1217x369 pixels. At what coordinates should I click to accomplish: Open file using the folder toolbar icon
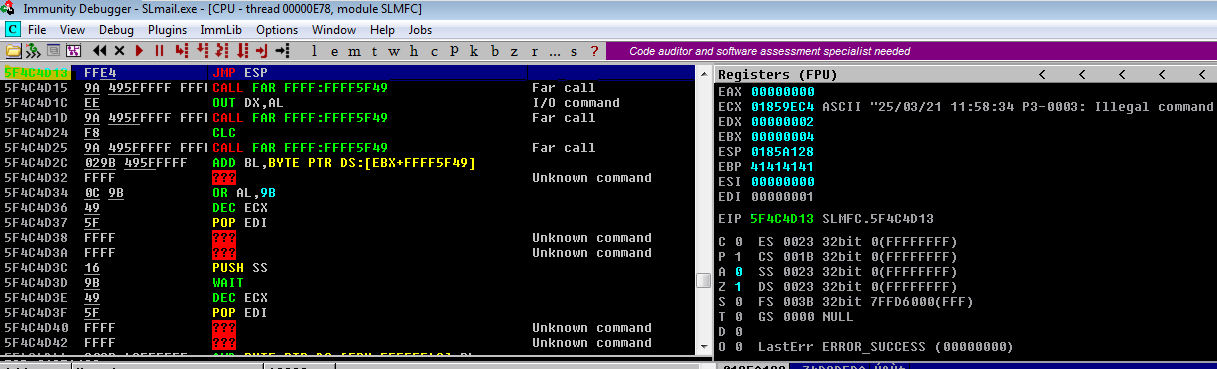[x=14, y=50]
